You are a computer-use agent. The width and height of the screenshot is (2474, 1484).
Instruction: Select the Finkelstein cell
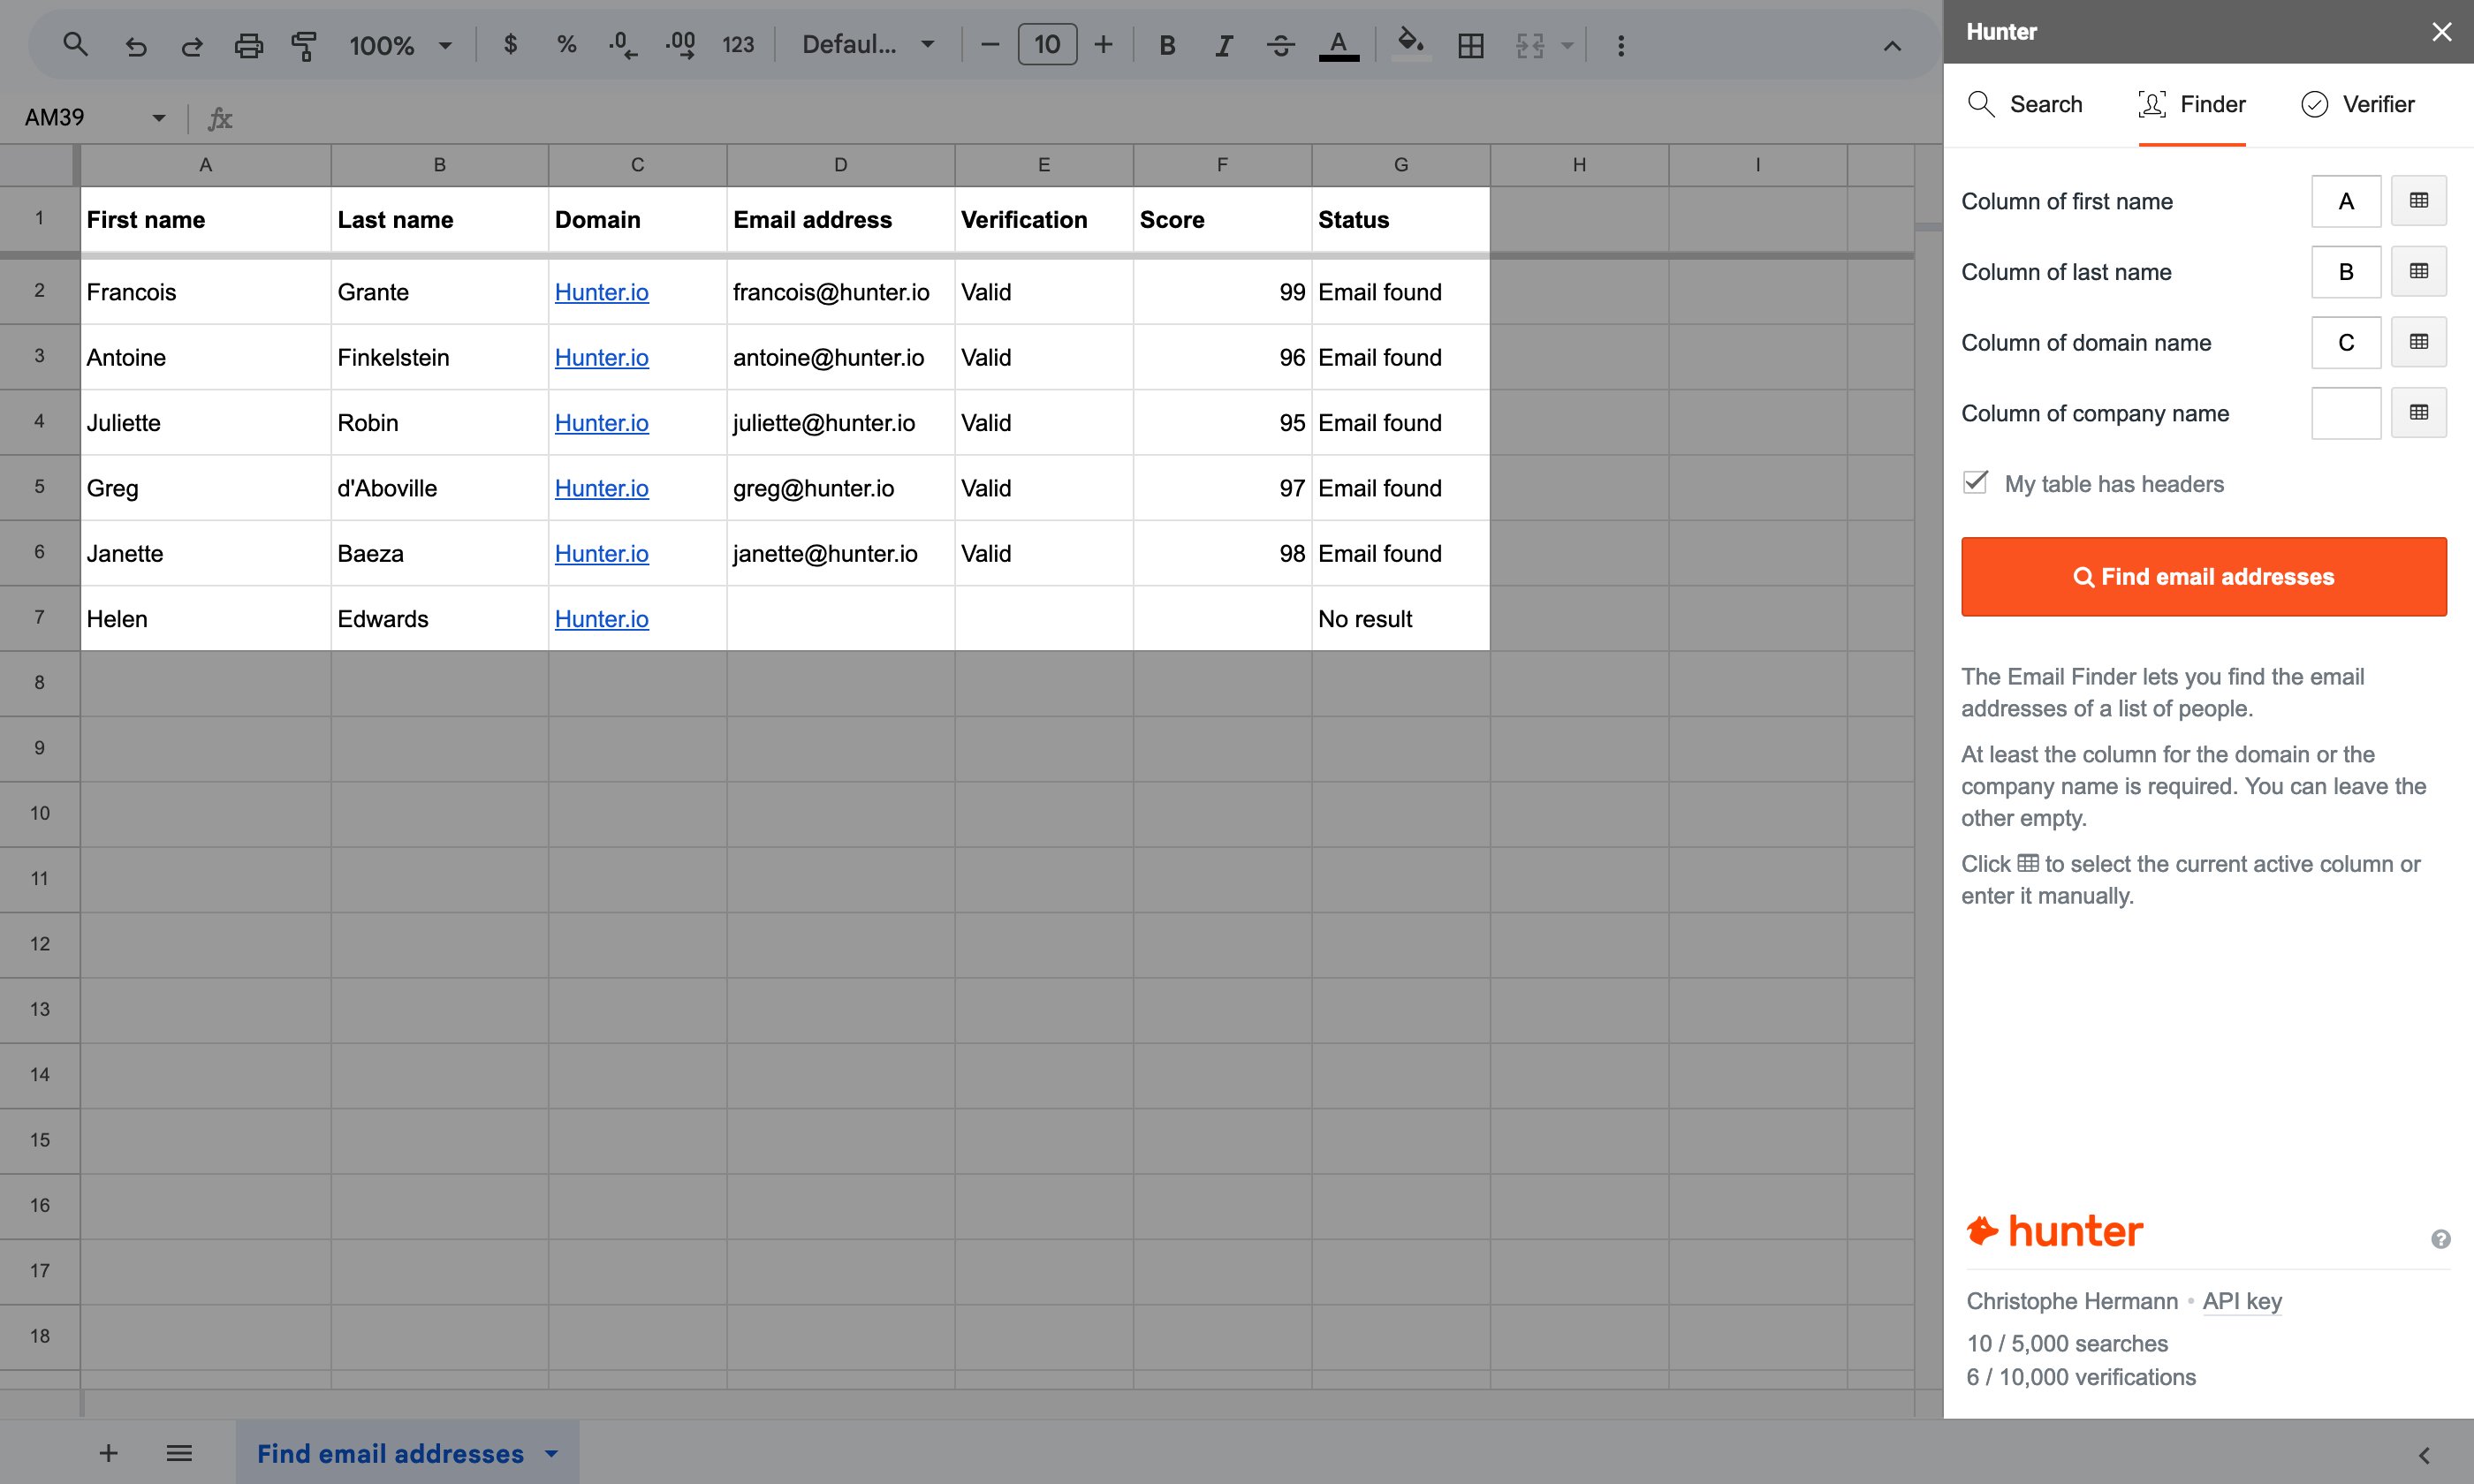coord(439,357)
